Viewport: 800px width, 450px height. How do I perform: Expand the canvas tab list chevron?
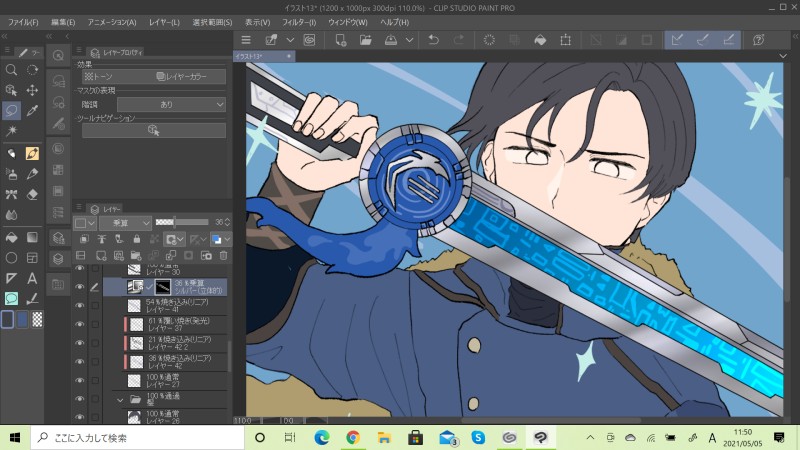click(783, 56)
